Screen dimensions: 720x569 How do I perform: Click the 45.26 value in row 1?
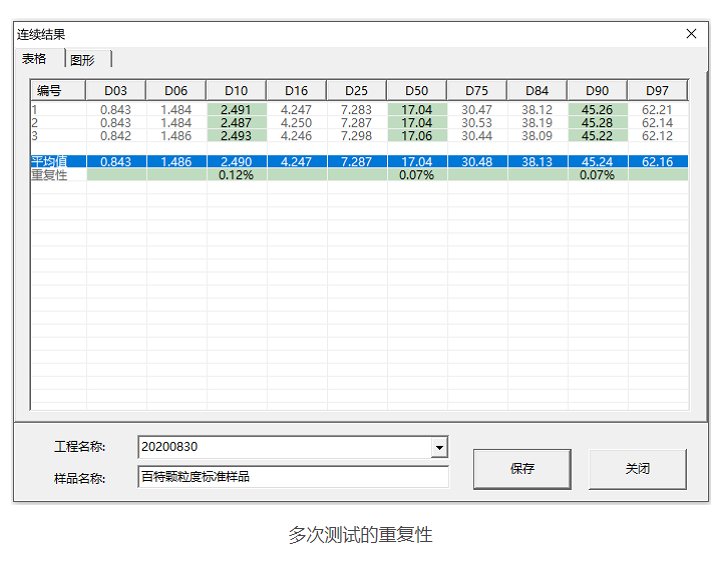point(597,110)
